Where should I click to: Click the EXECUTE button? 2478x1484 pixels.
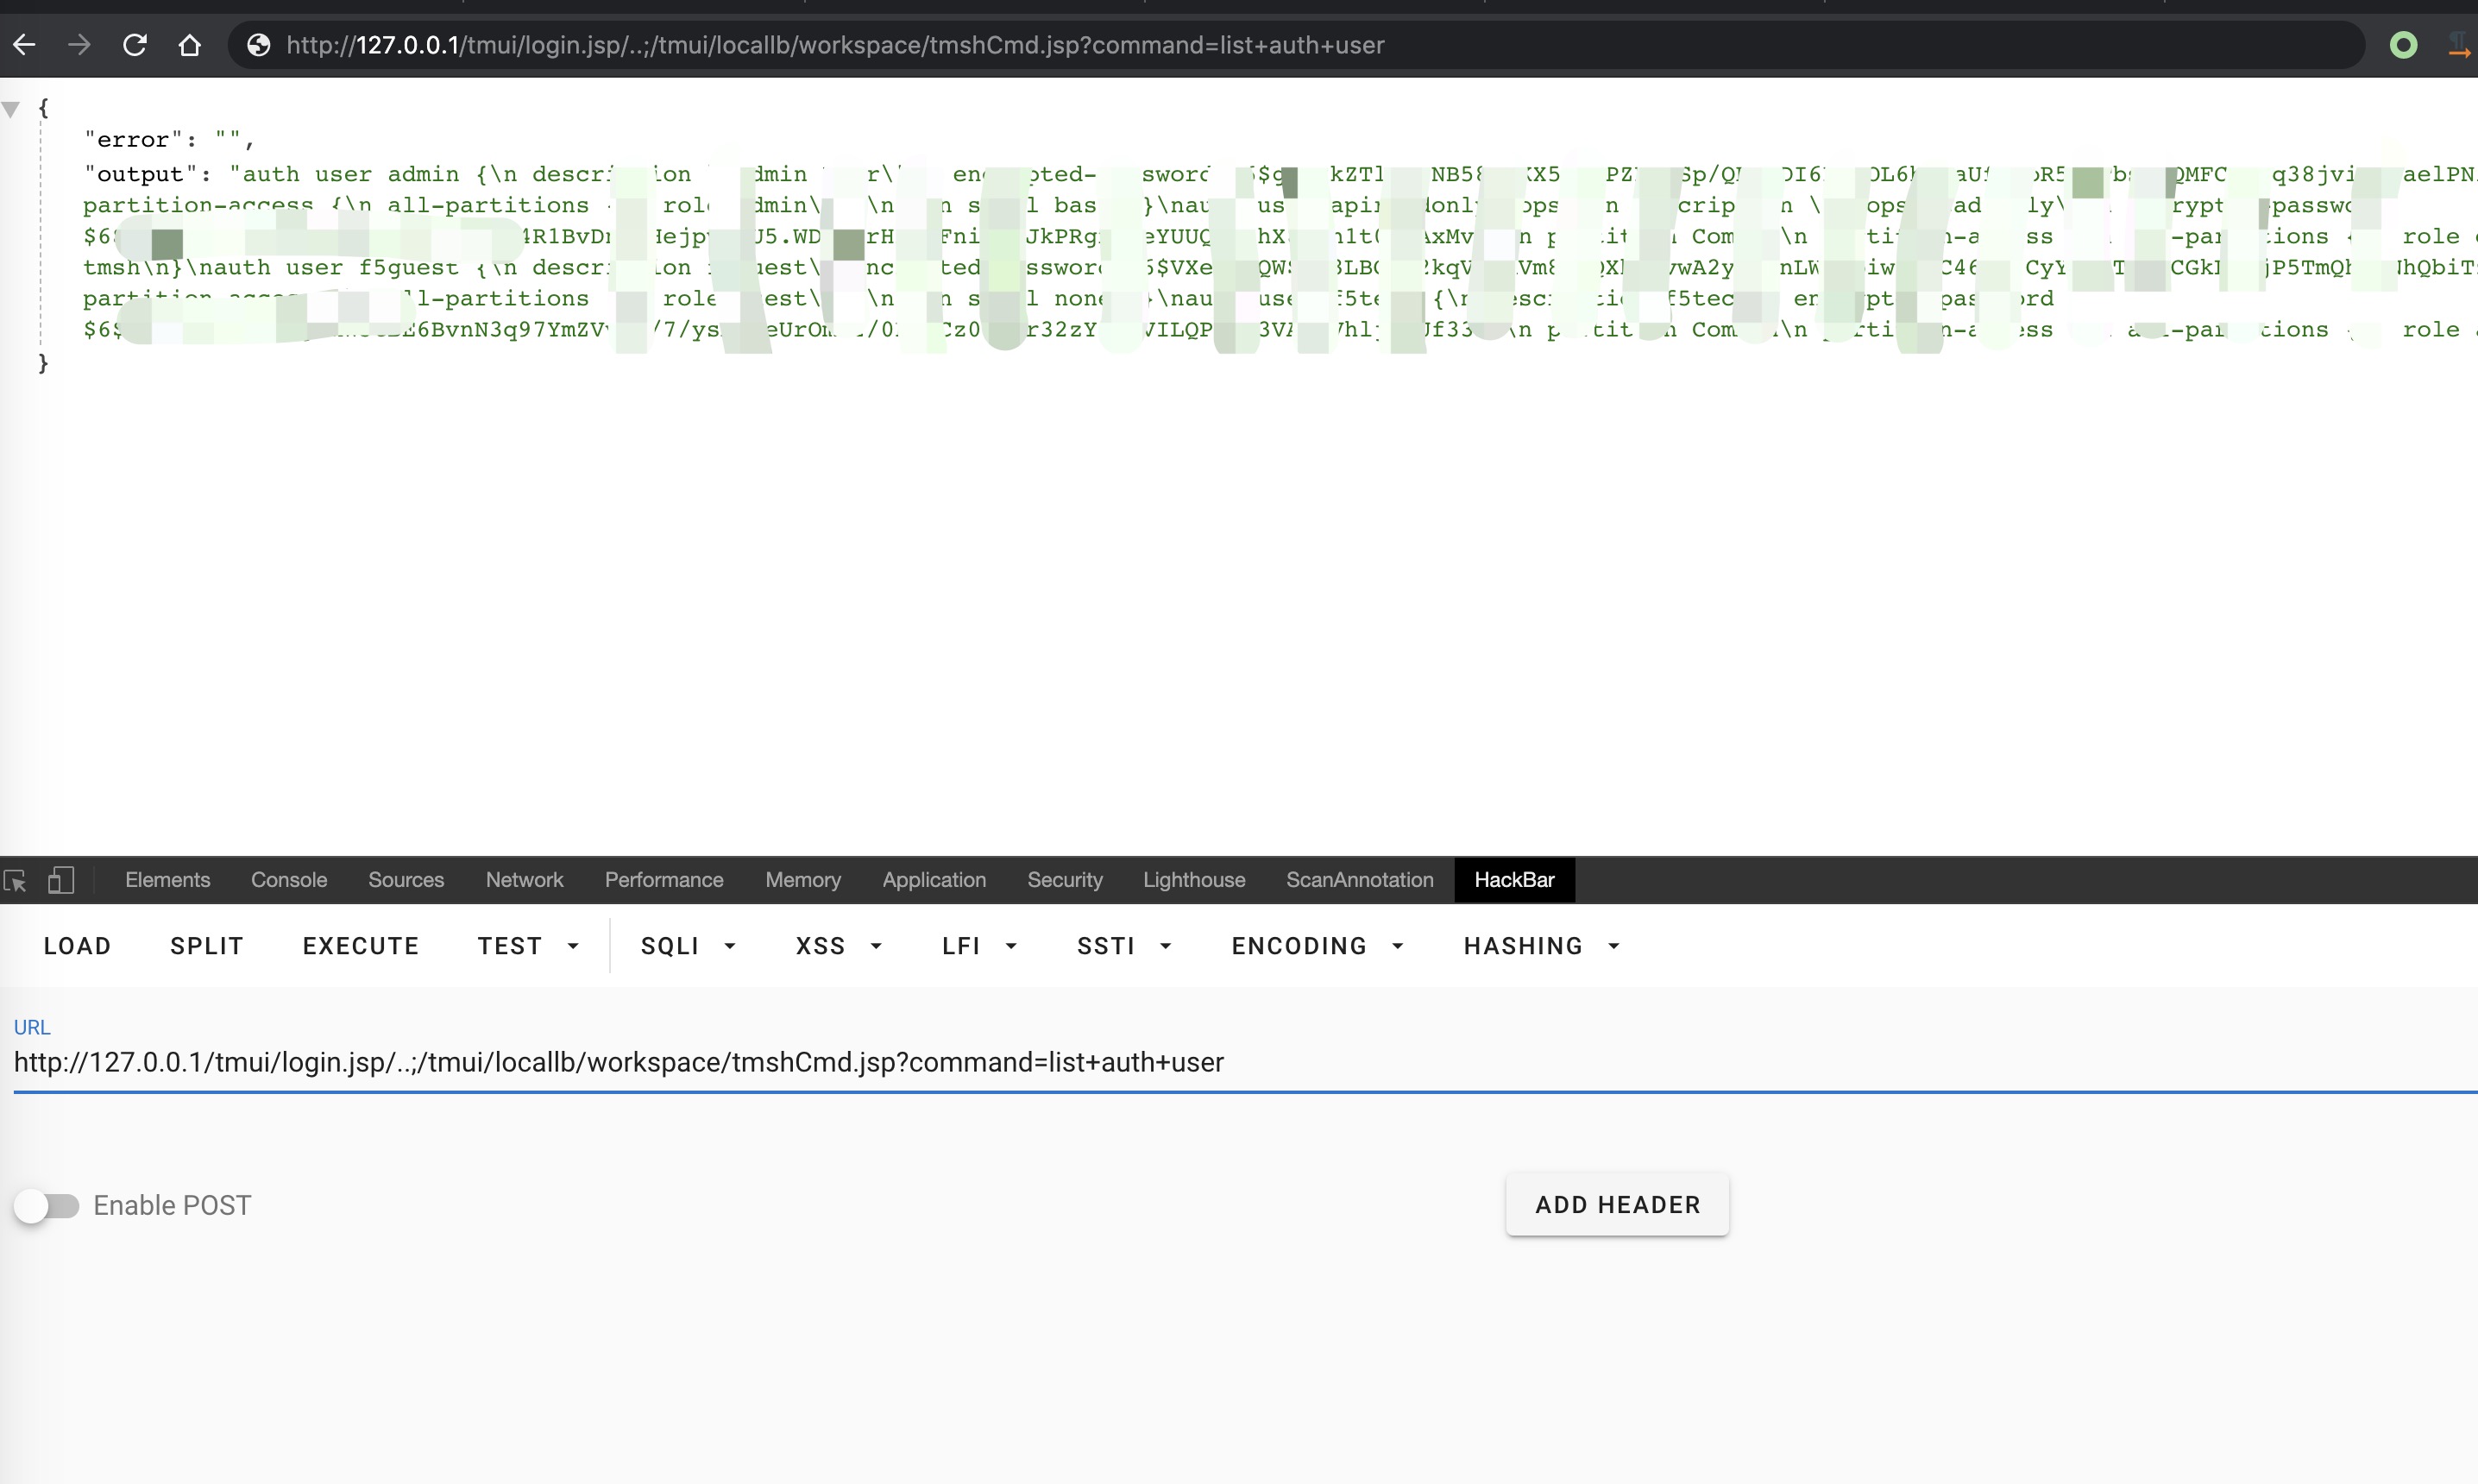[361, 946]
